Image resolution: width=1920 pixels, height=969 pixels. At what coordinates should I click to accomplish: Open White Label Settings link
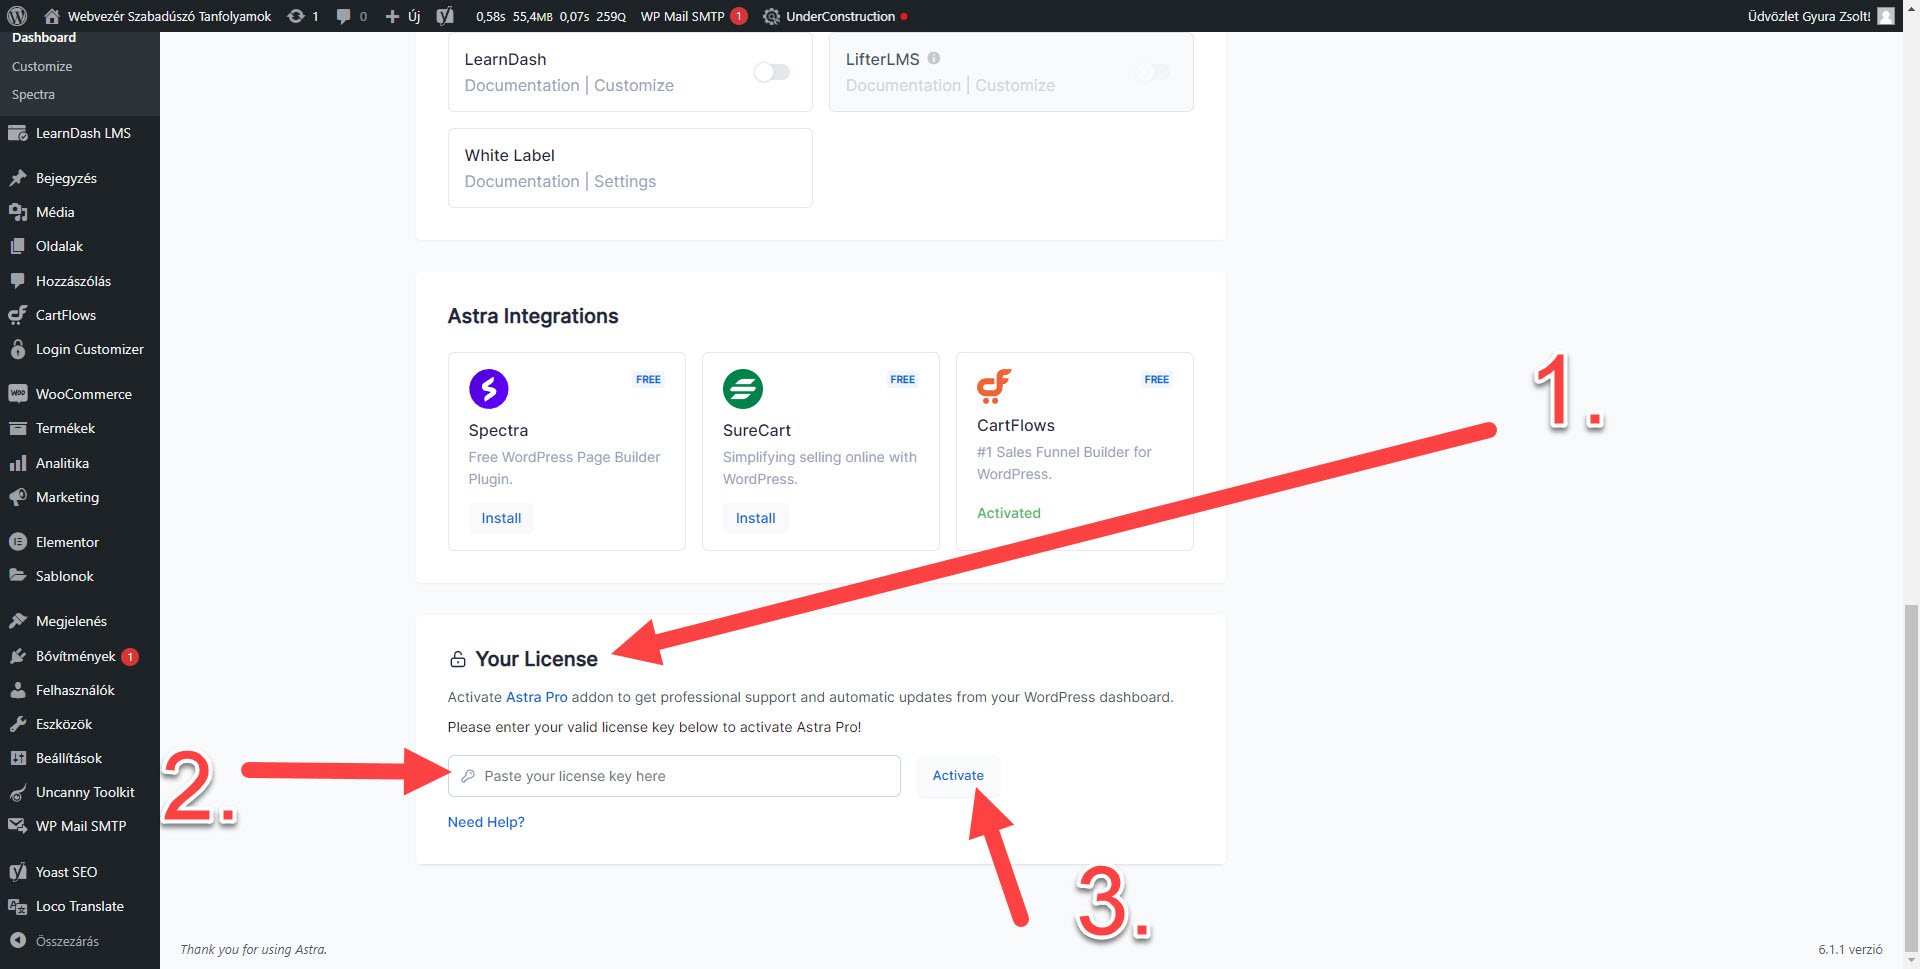pyautogui.click(x=625, y=181)
